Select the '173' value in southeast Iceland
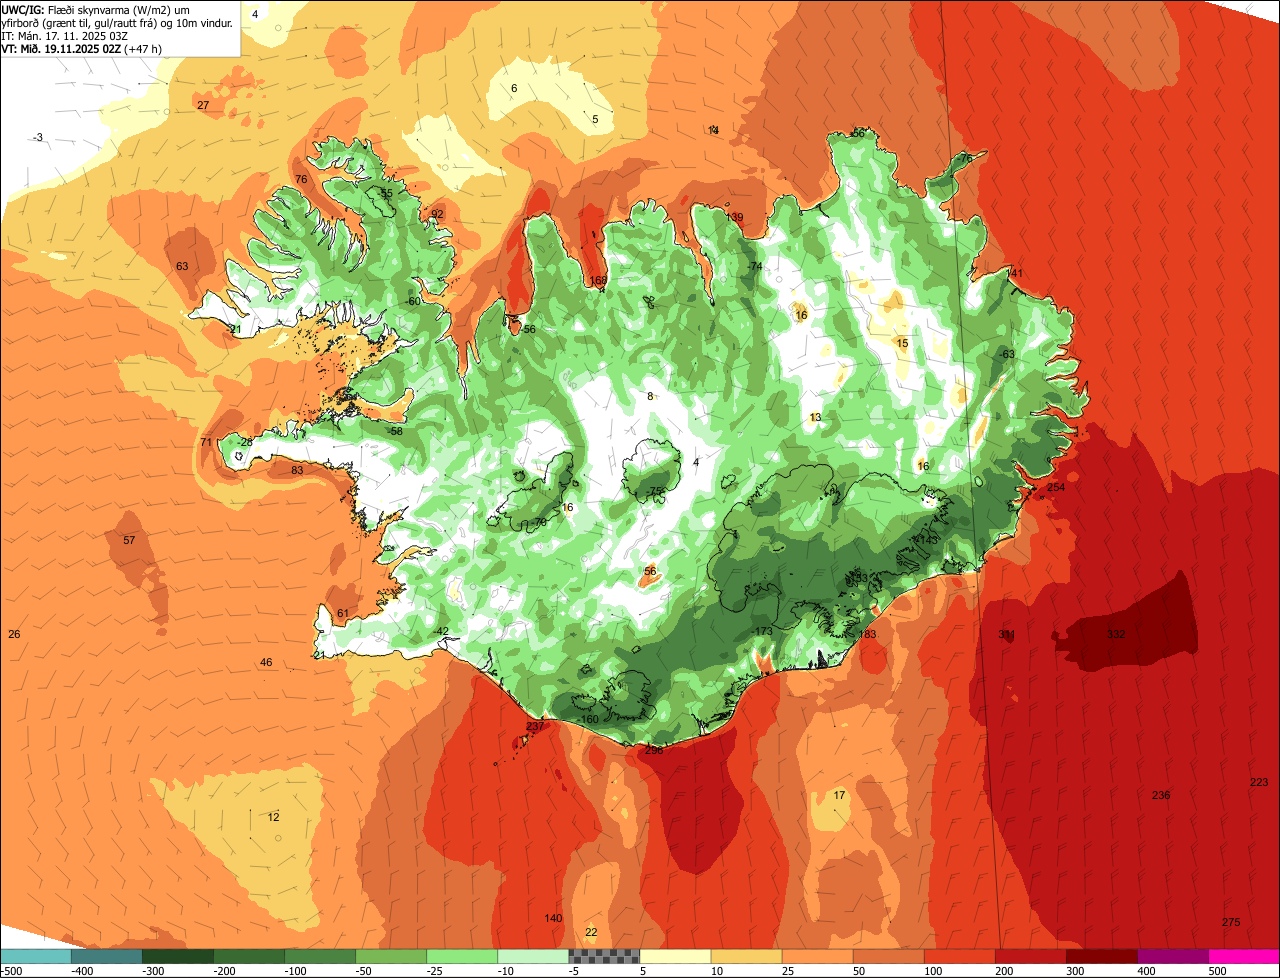The width and height of the screenshot is (1280, 978). (763, 631)
